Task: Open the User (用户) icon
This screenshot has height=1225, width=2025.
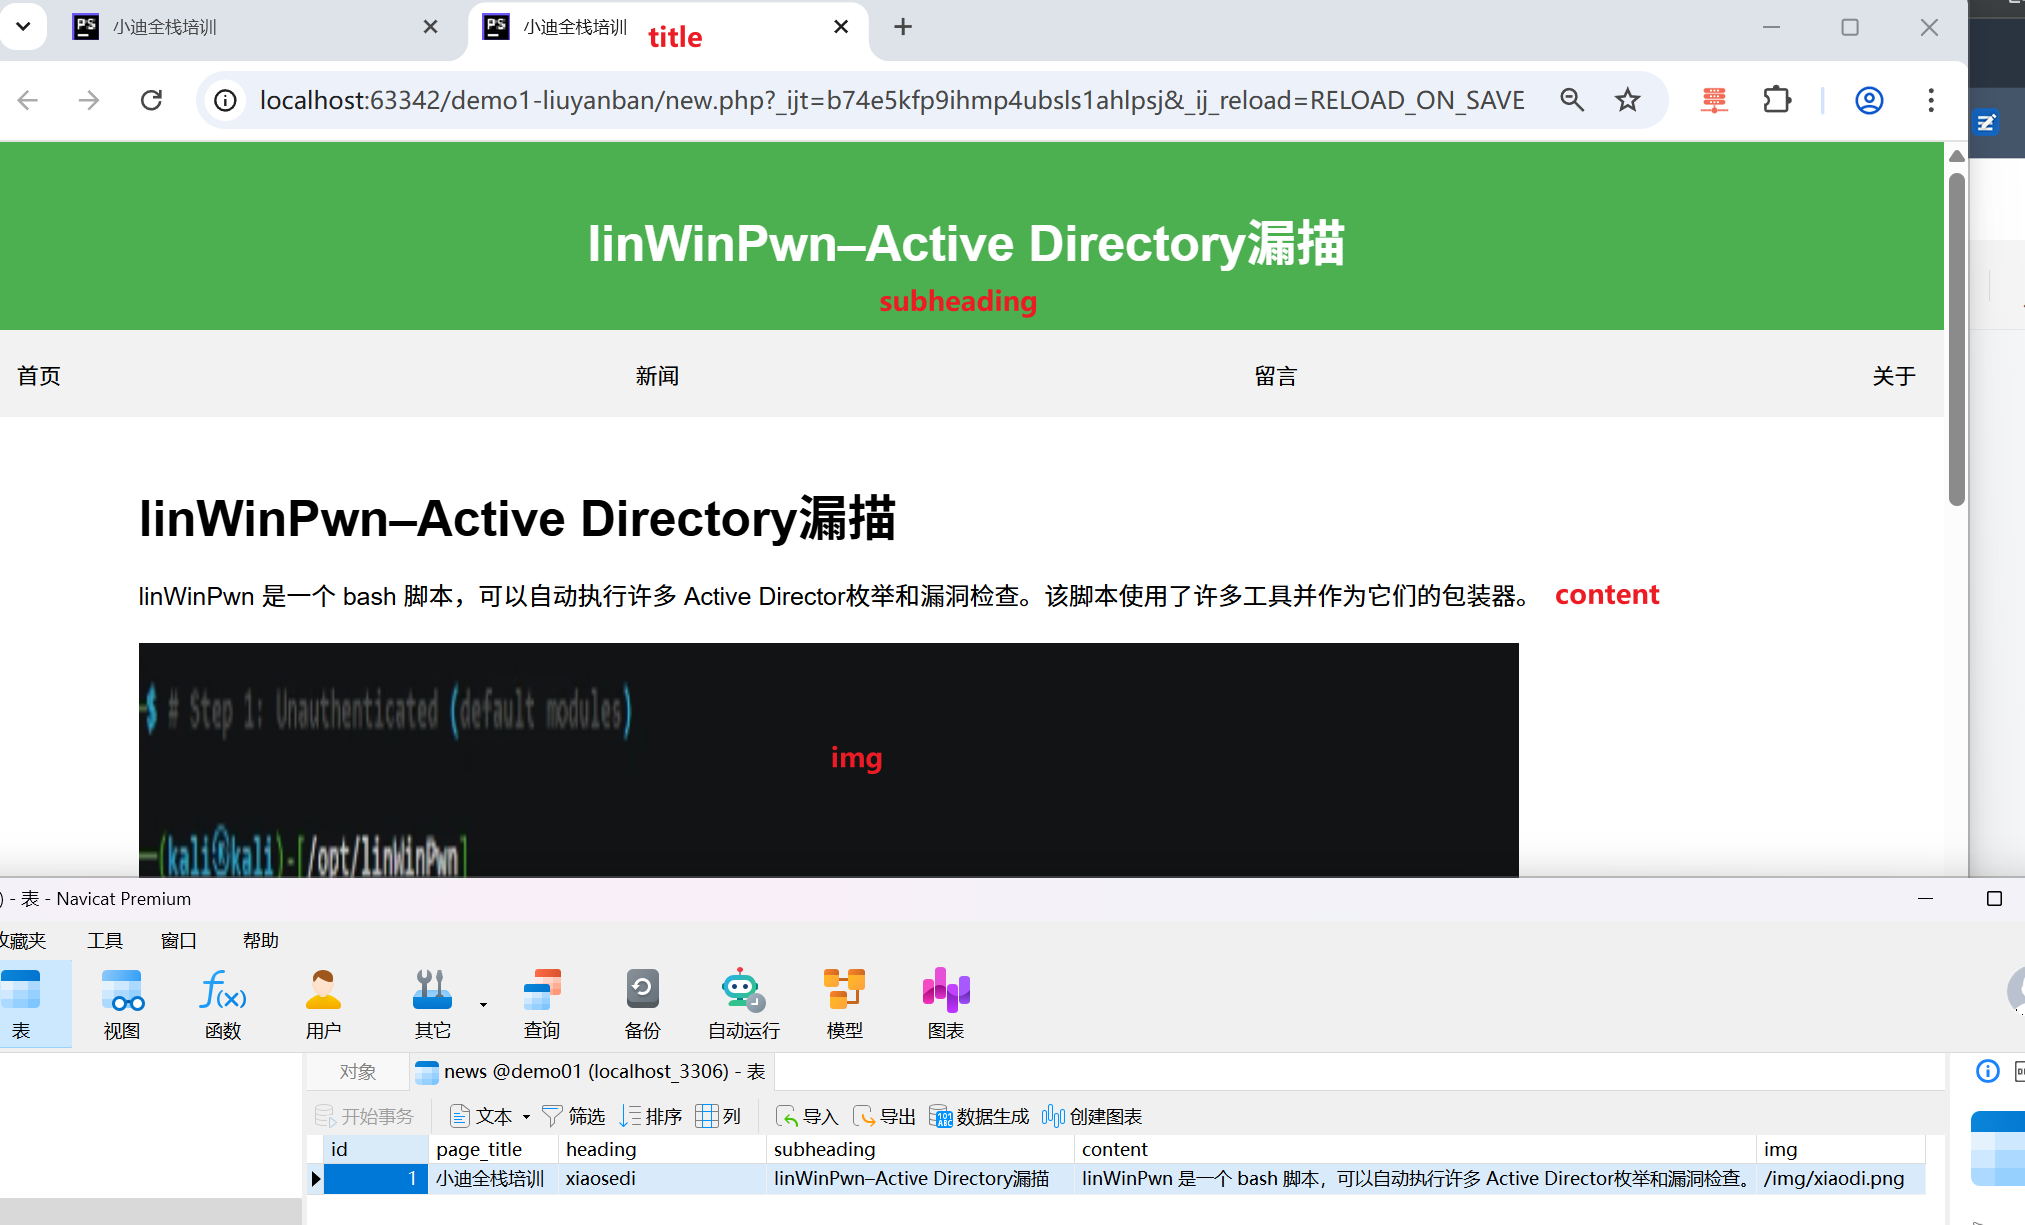Action: tap(323, 1003)
